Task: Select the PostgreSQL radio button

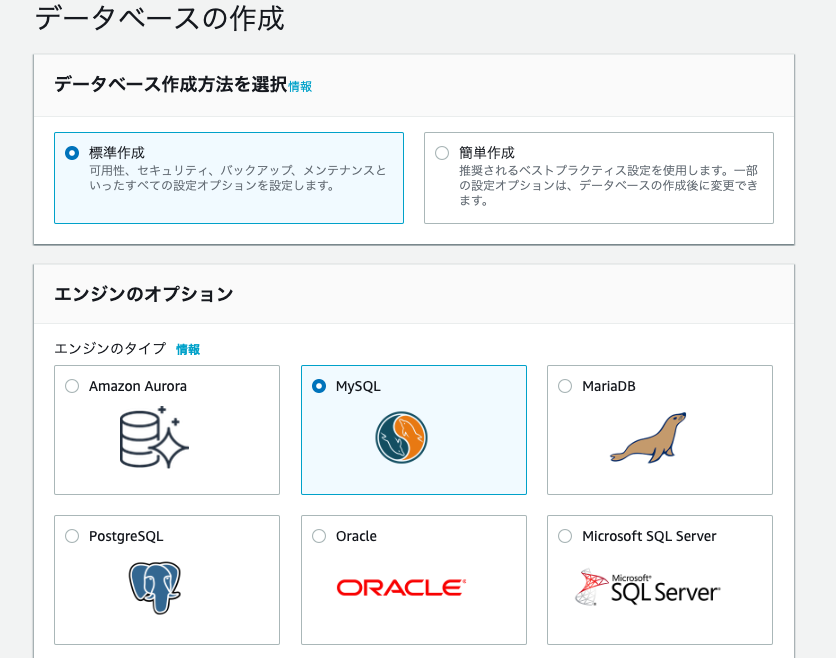Action: (x=71, y=536)
